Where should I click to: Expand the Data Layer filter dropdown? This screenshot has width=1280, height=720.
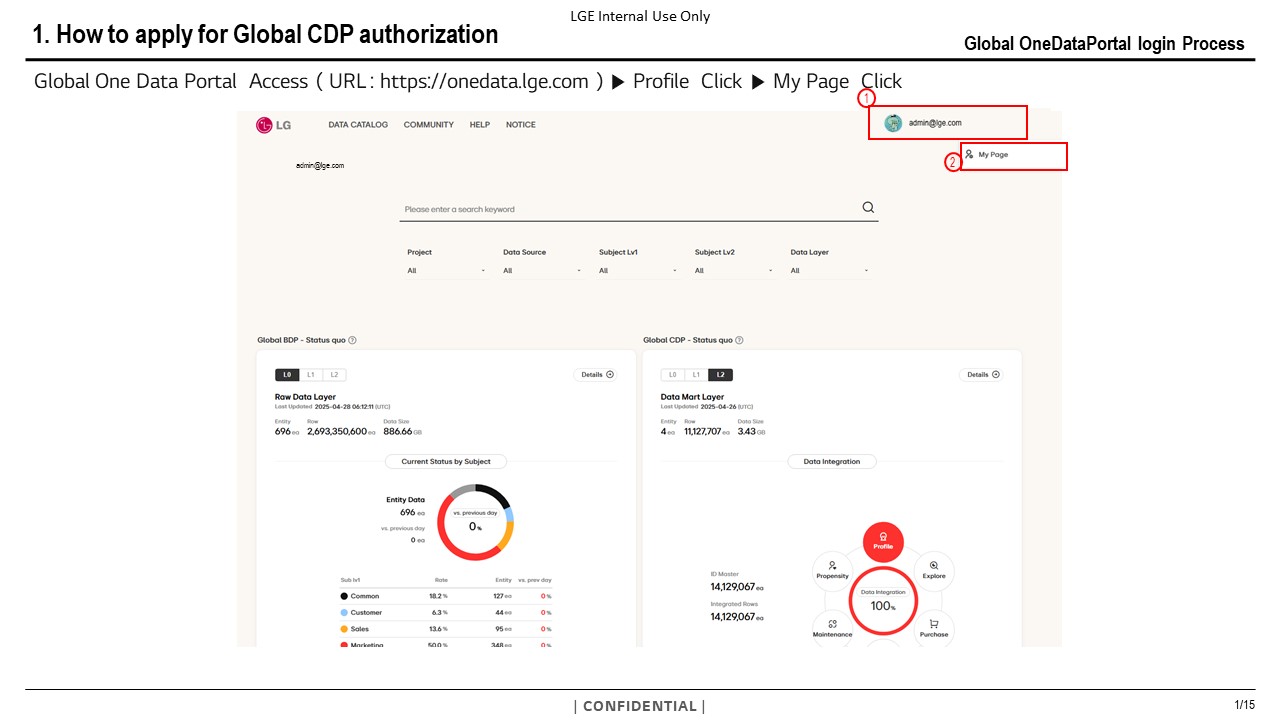[x=829, y=271]
